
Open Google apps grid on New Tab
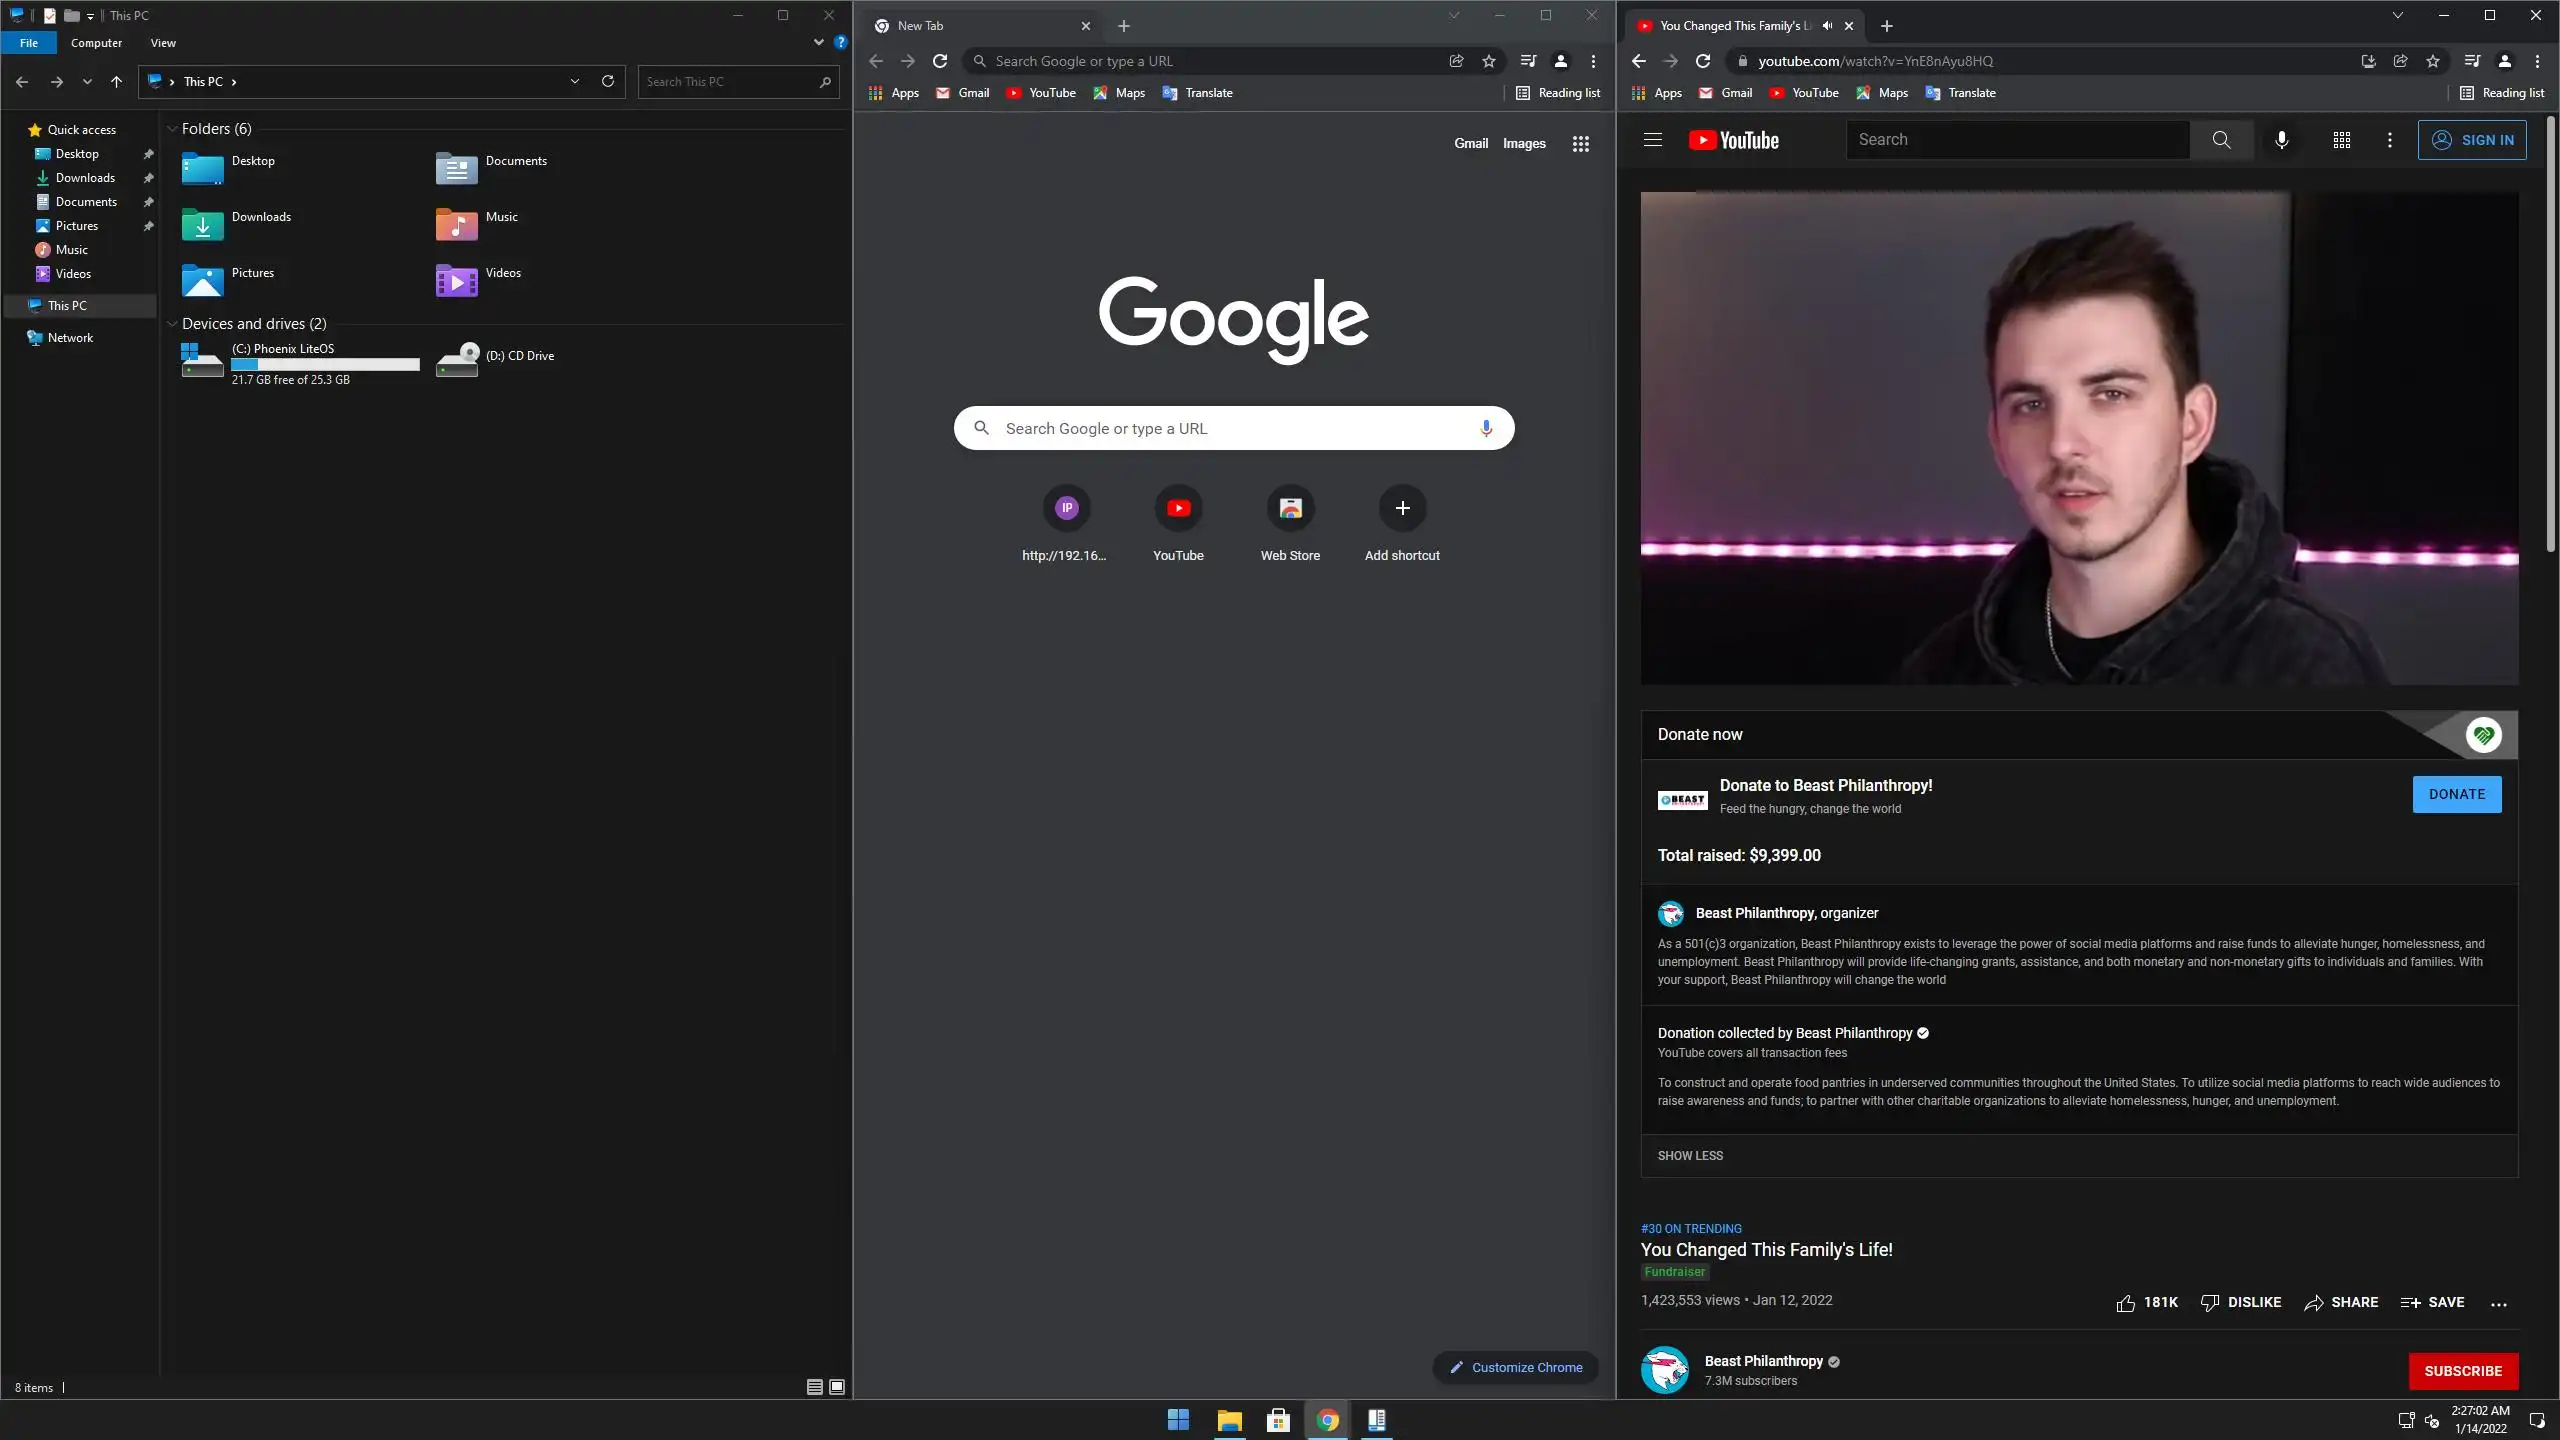[x=1580, y=144]
